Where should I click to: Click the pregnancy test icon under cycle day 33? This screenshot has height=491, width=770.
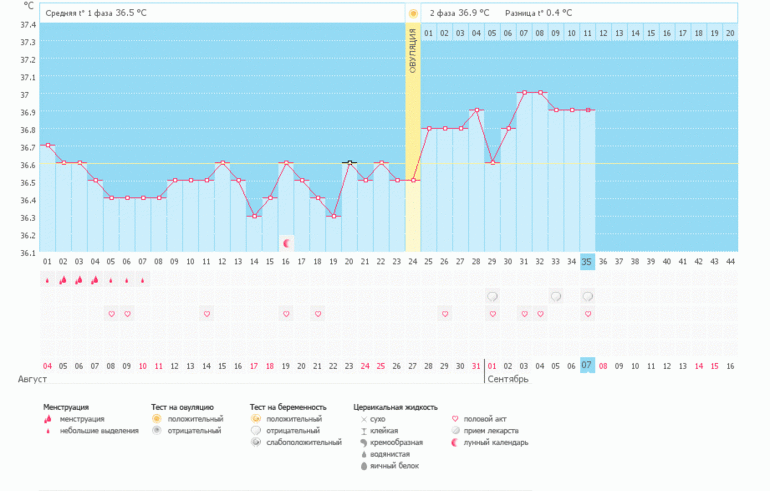coord(556,297)
